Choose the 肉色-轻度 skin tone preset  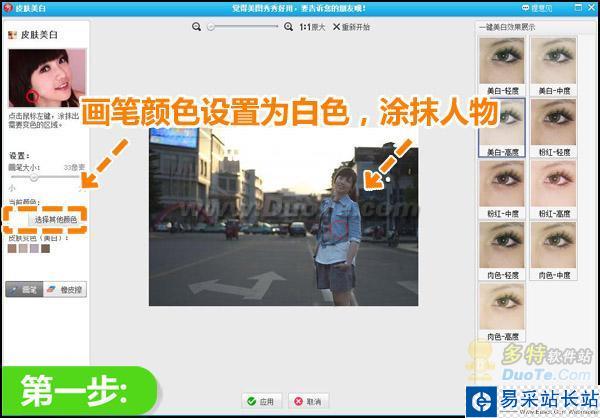[x=502, y=251]
